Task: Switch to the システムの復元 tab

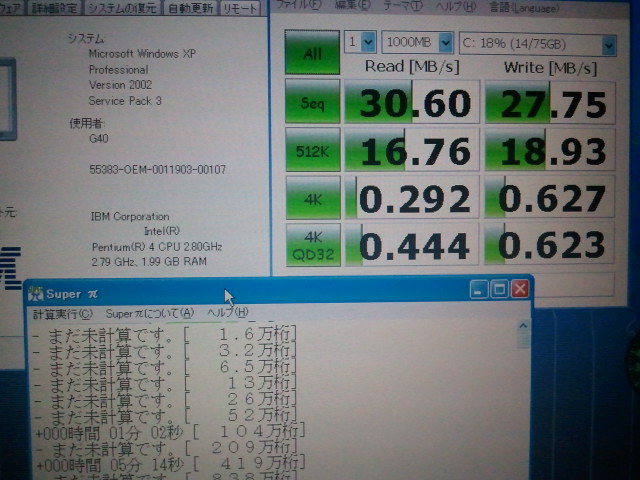Action: tap(122, 8)
